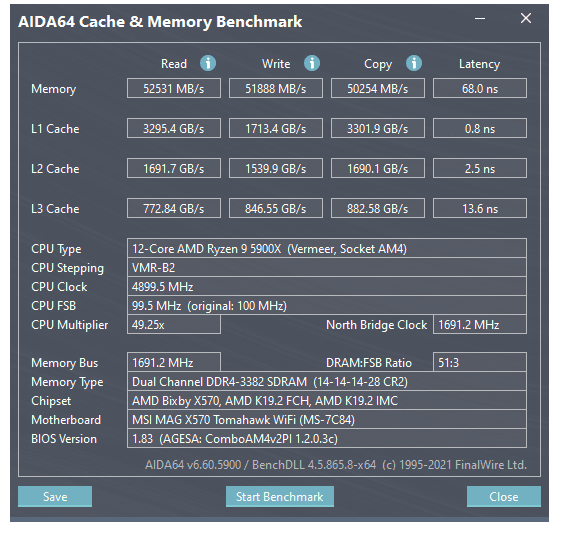Click the Motherboard info field
This screenshot has width=564, height=534.
point(327,419)
